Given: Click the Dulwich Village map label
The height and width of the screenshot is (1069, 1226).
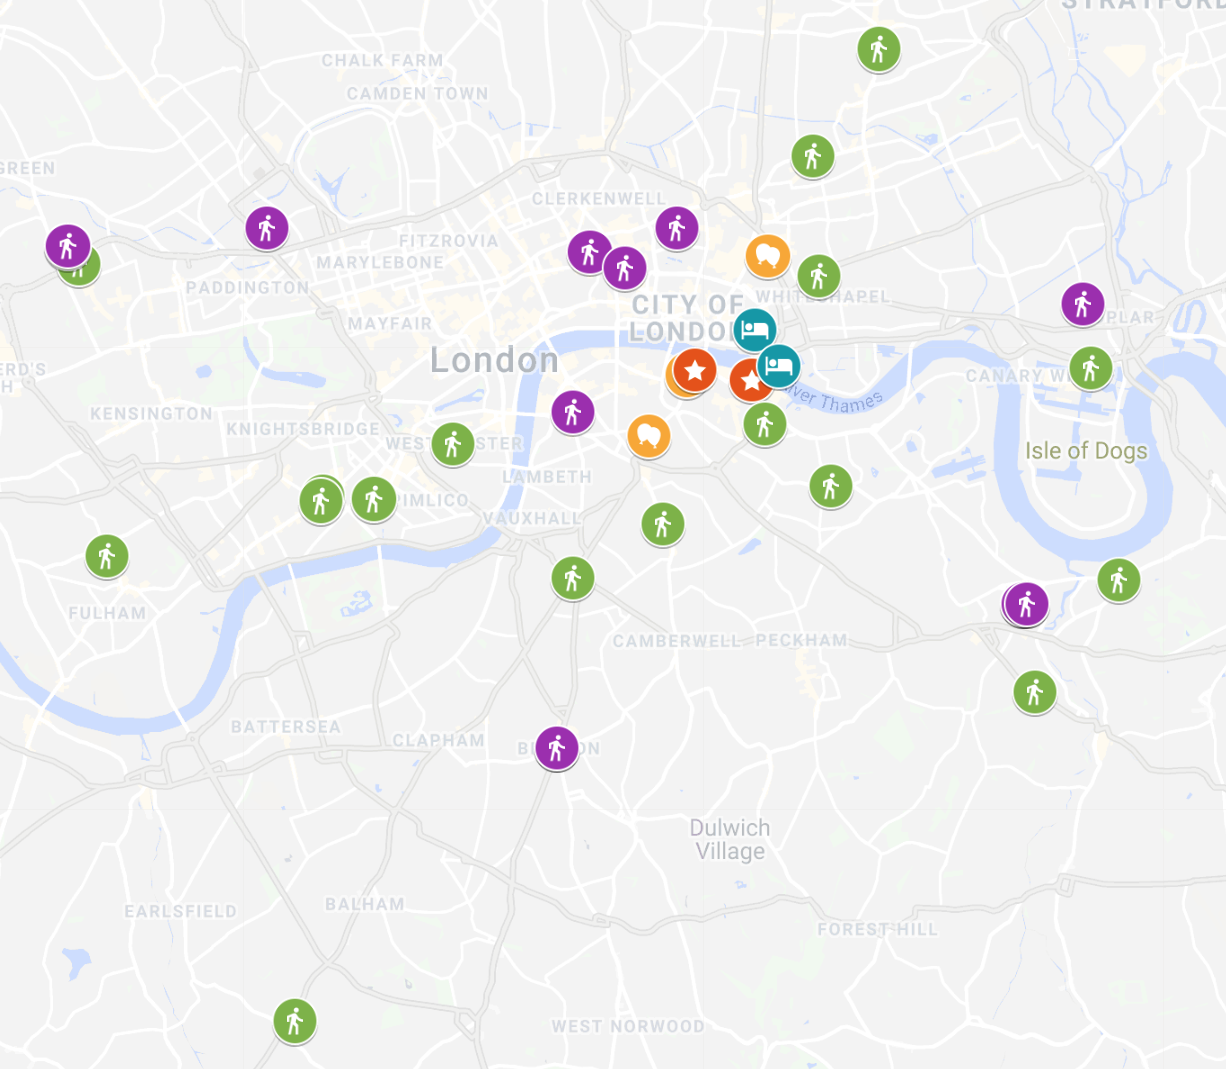Looking at the screenshot, I should pyautogui.click(x=730, y=840).
